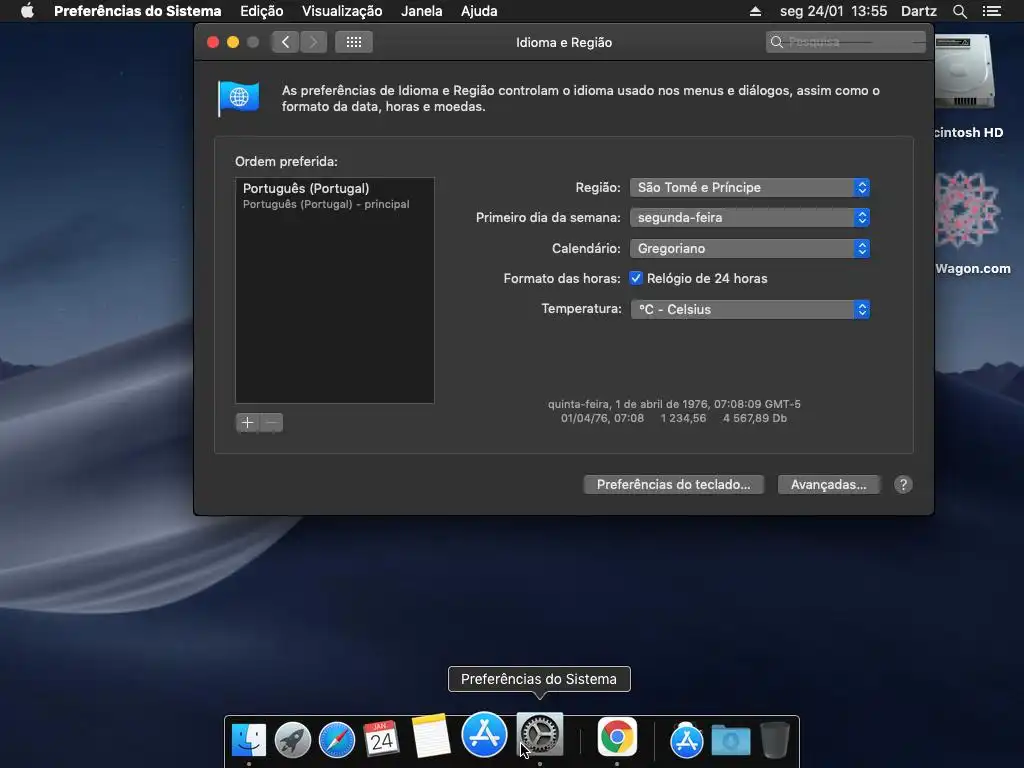Open the blue folder stack in Dock
The height and width of the screenshot is (768, 1024).
(731, 741)
